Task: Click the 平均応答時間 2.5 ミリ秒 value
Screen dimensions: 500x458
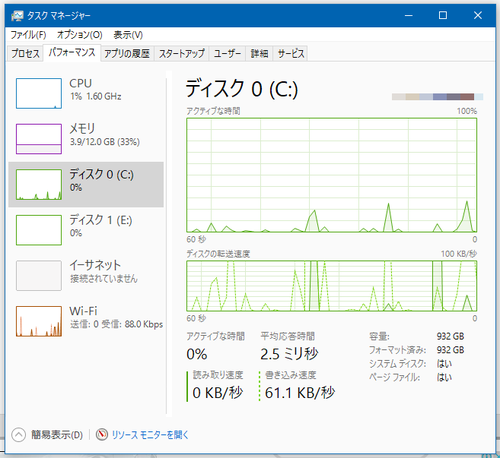Action: pyautogui.click(x=289, y=354)
